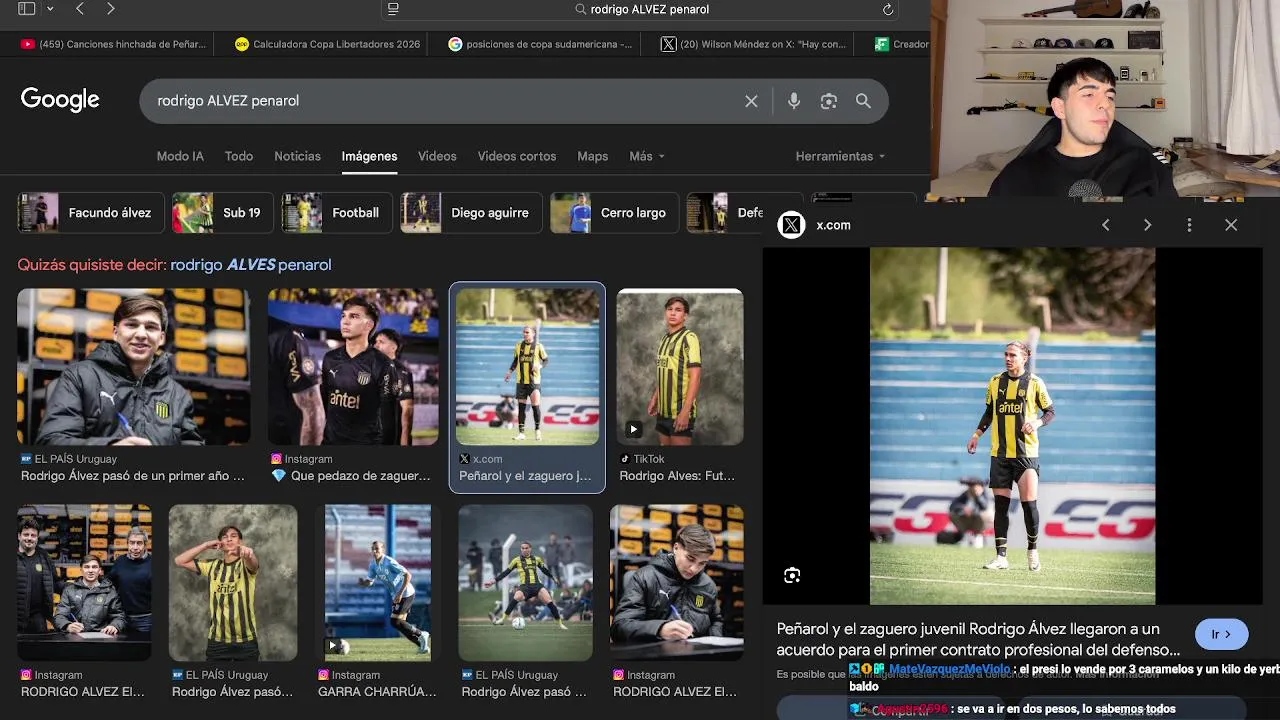
Task: Show next image in preview panel
Action: pyautogui.click(x=1147, y=225)
